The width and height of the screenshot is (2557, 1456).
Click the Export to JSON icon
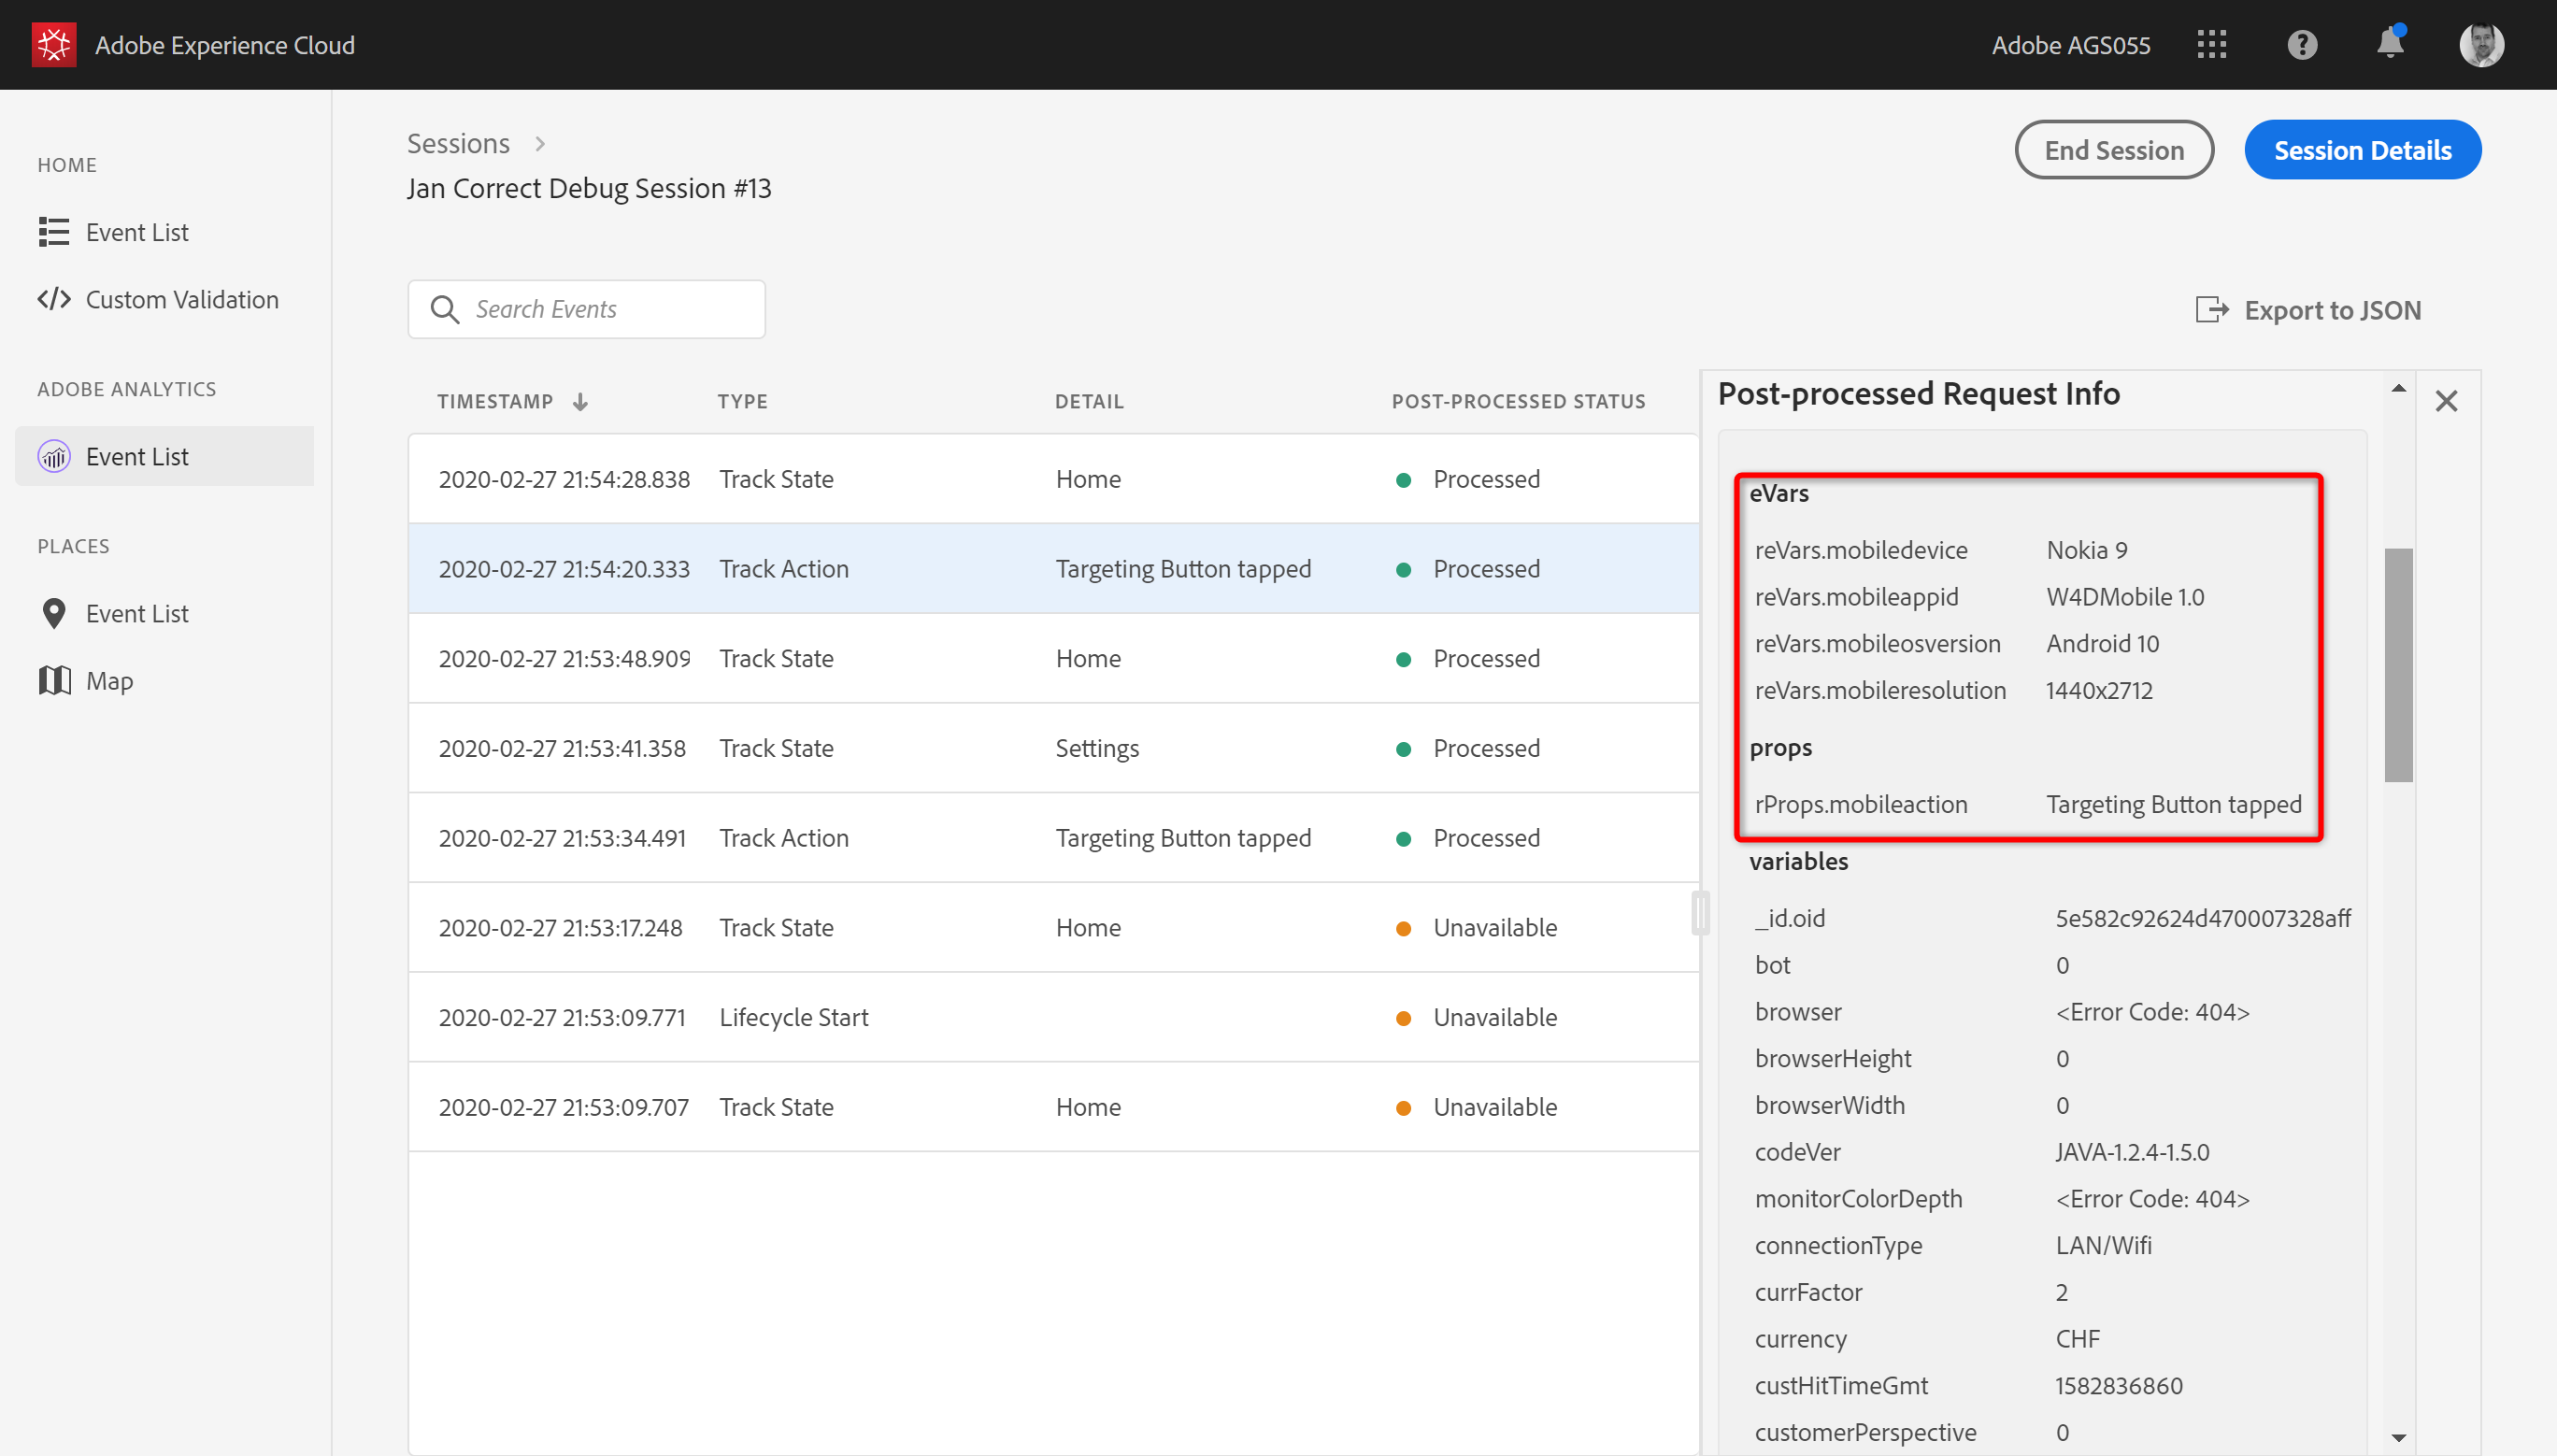coord(2211,310)
